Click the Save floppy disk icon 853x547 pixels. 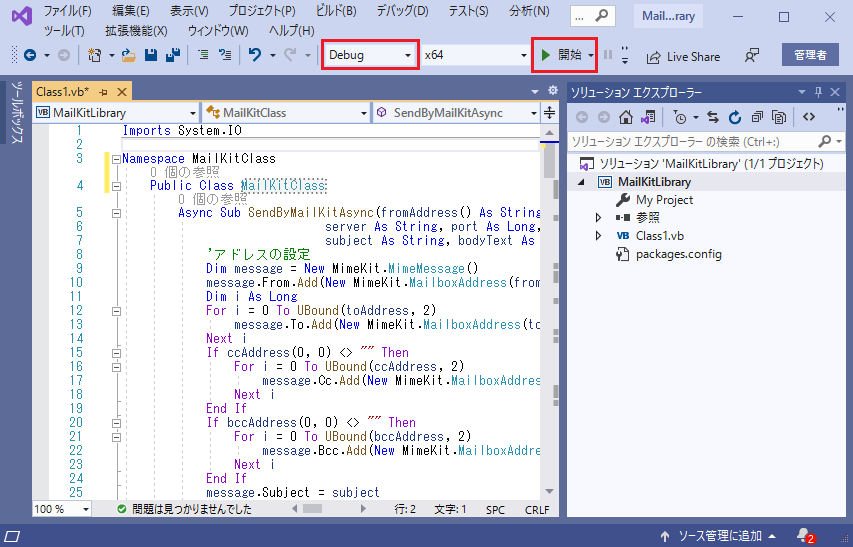point(151,55)
